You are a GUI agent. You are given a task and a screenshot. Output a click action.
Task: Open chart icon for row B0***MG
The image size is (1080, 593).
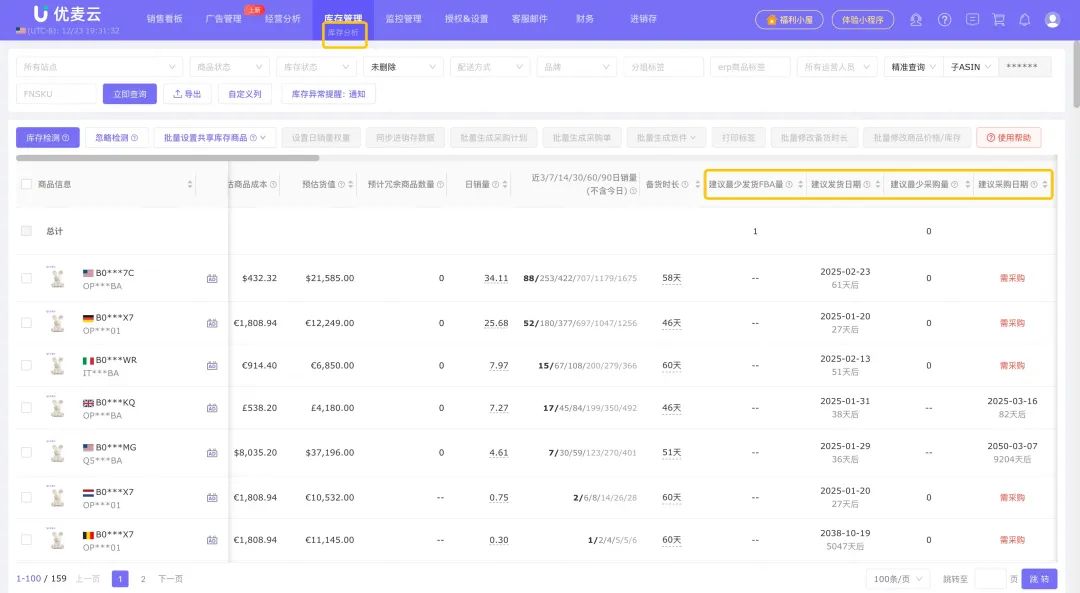pyautogui.click(x=212, y=452)
